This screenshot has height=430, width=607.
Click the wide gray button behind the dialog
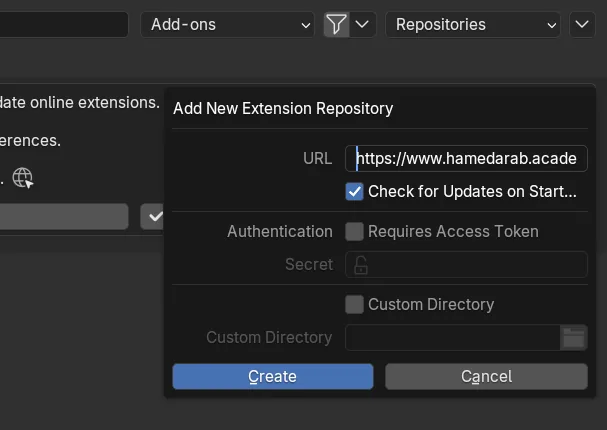point(64,216)
